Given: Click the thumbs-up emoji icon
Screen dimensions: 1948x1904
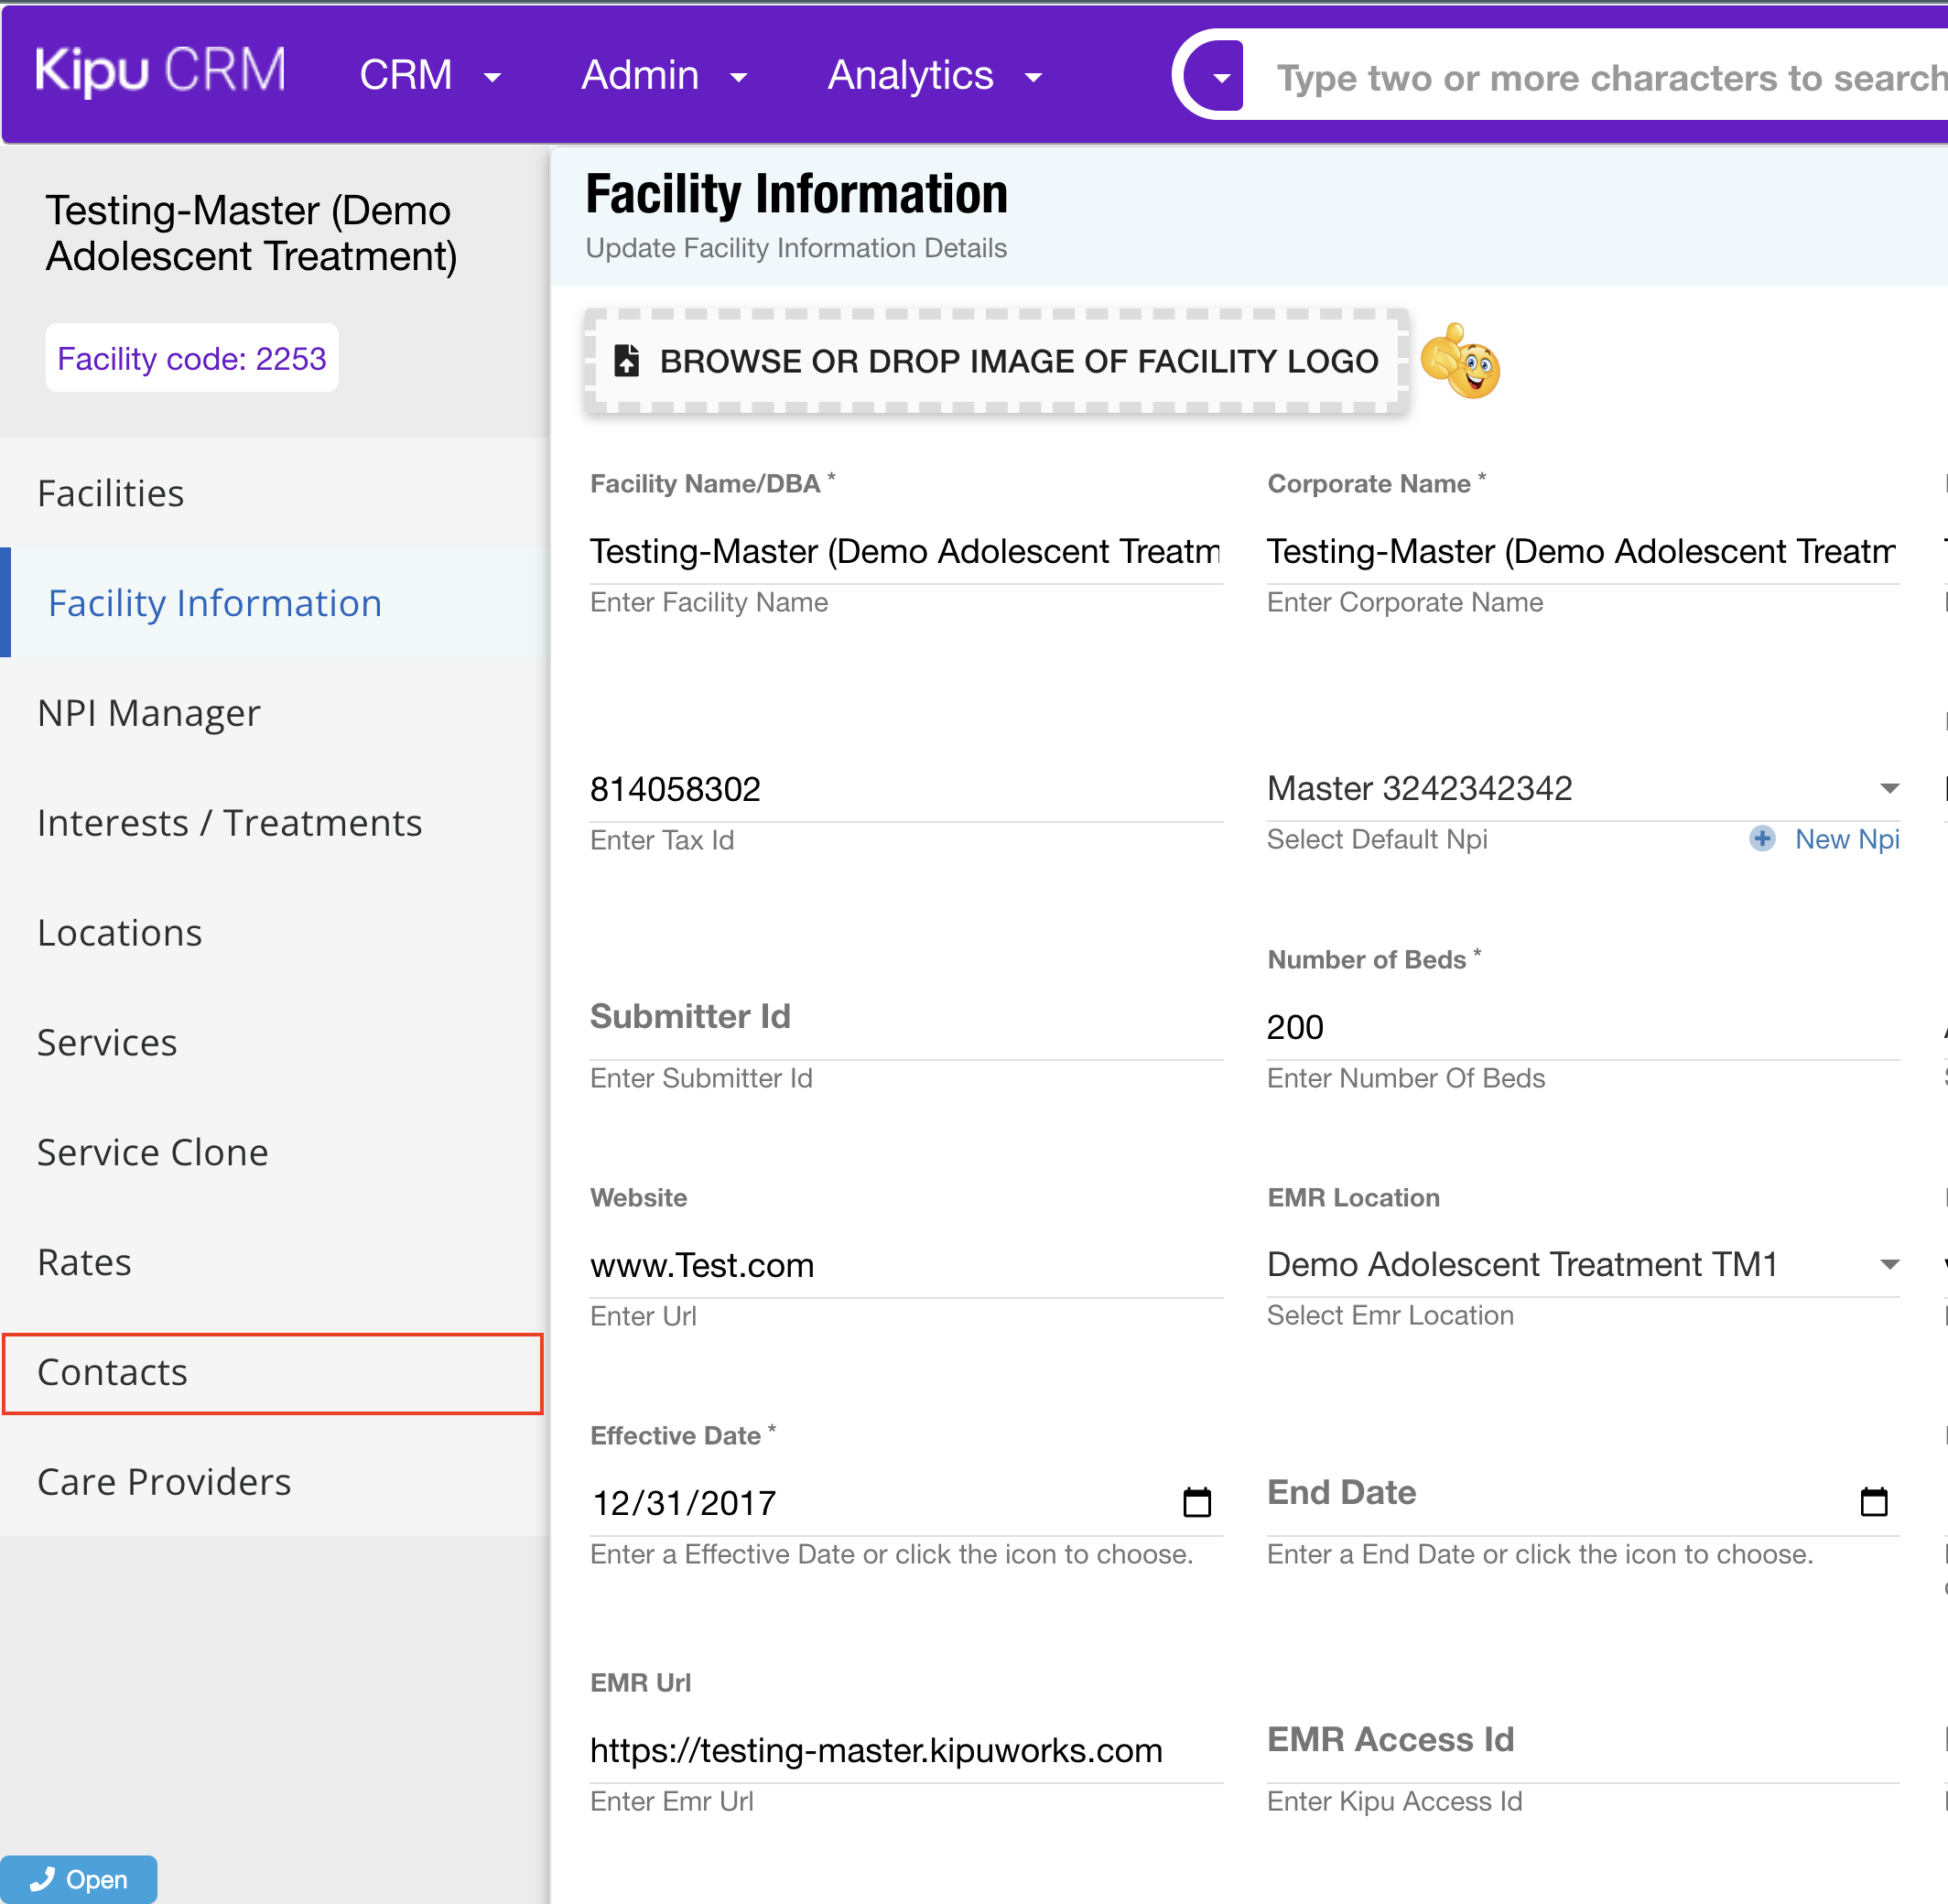Looking at the screenshot, I should point(1460,362).
